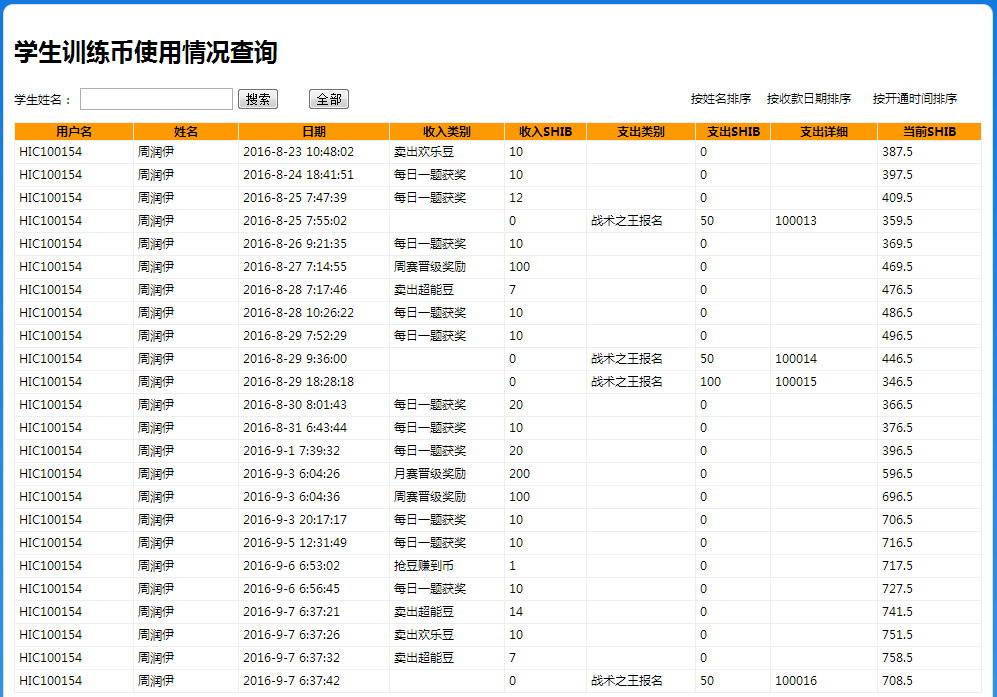Click balance value 346.5
This screenshot has height=697, width=997.
tap(897, 382)
